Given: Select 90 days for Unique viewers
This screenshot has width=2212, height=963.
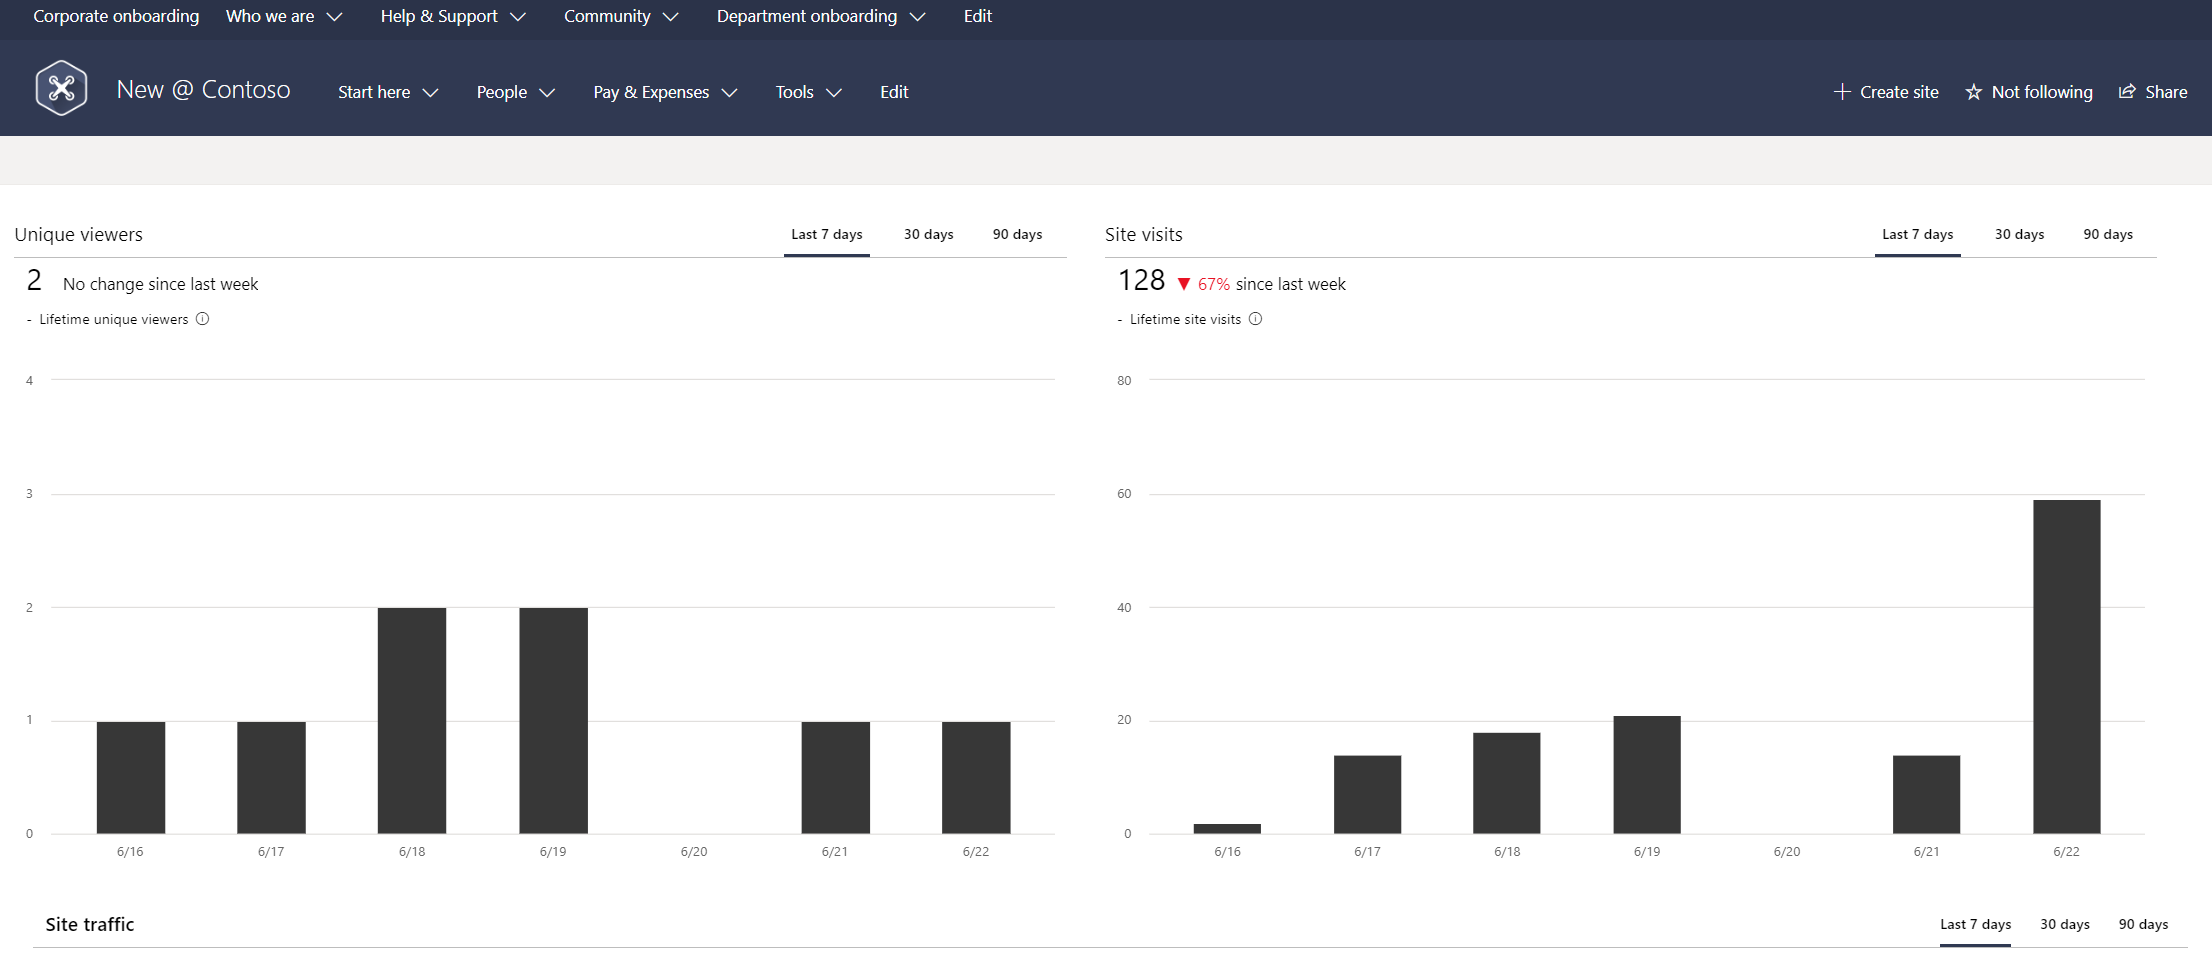Looking at the screenshot, I should (x=1017, y=234).
